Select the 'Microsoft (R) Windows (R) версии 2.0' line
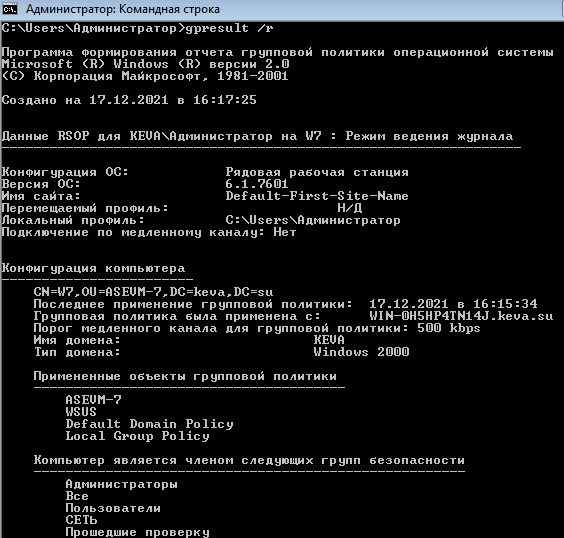This screenshot has height=538, width=564. [146, 64]
